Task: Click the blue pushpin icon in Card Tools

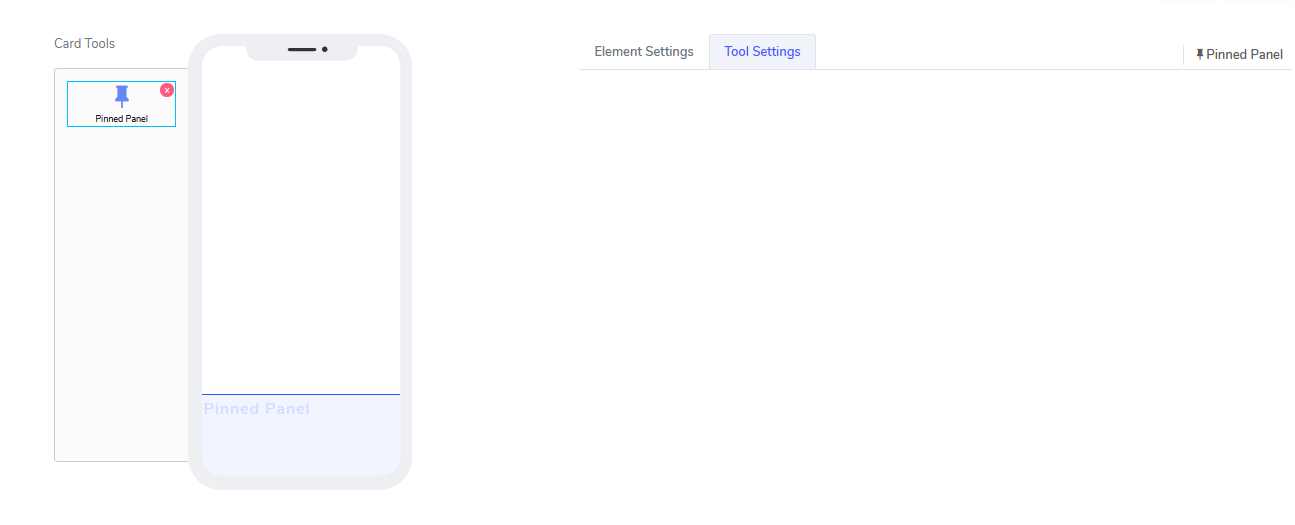Action: 122,97
